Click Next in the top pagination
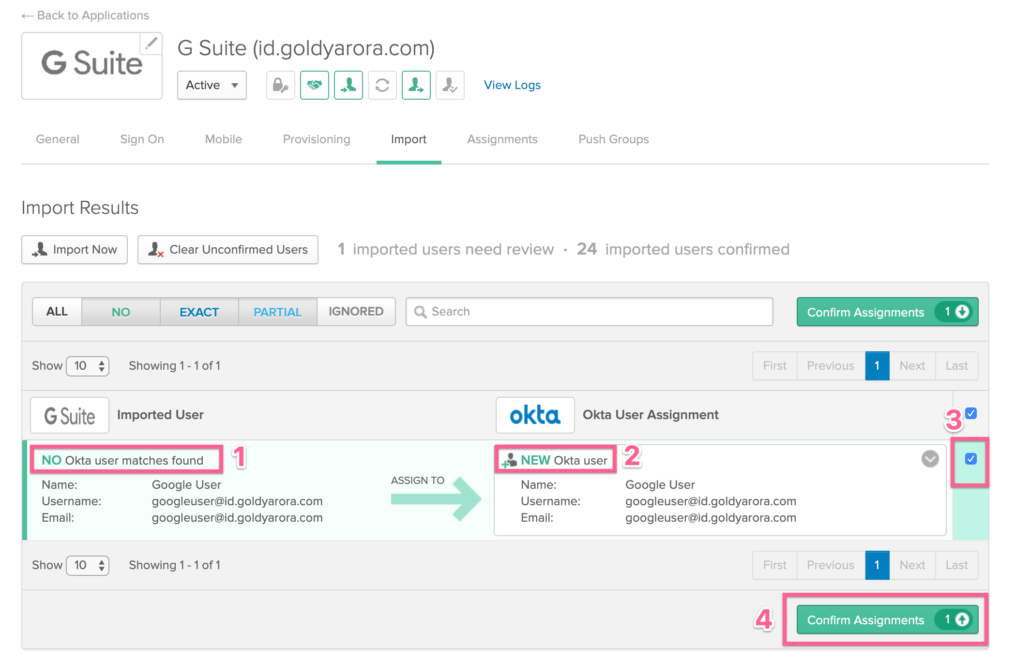 click(x=912, y=366)
